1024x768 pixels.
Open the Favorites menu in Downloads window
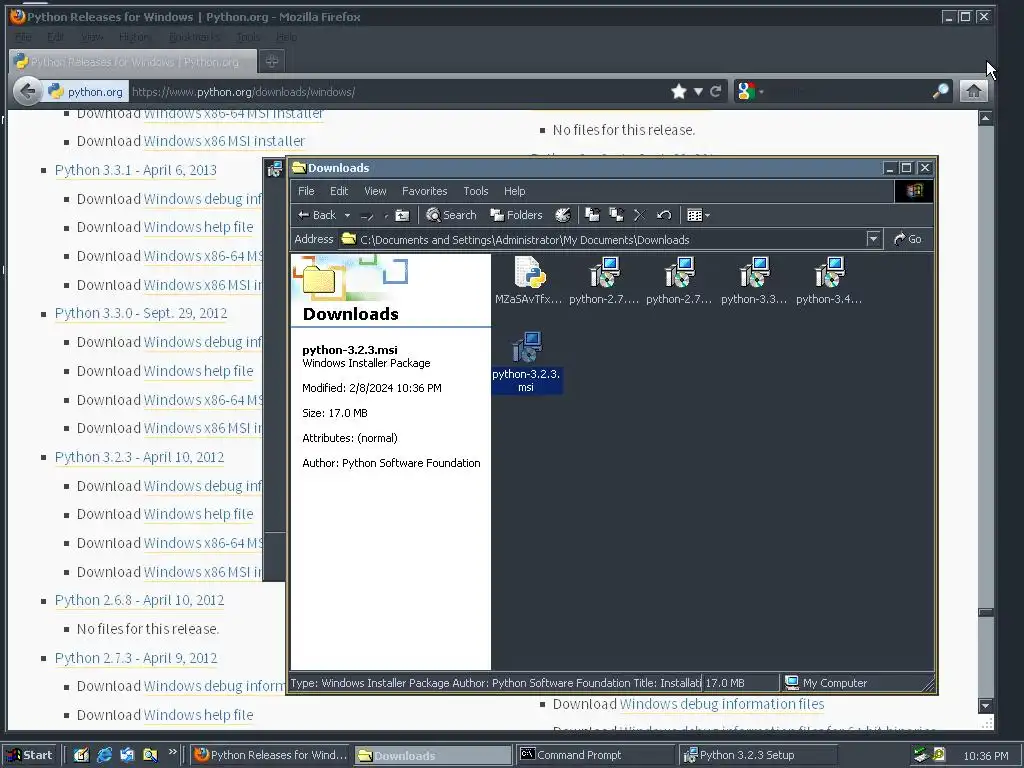click(424, 191)
